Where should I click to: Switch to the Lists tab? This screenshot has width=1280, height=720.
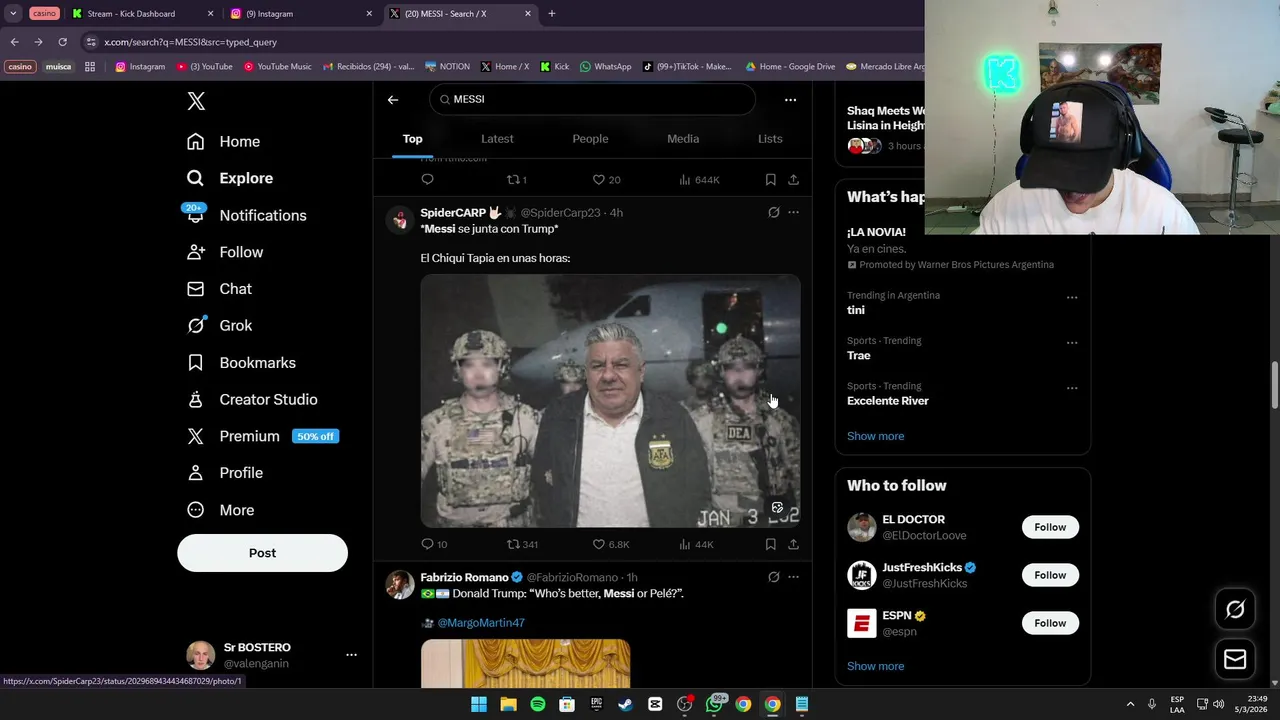click(770, 139)
